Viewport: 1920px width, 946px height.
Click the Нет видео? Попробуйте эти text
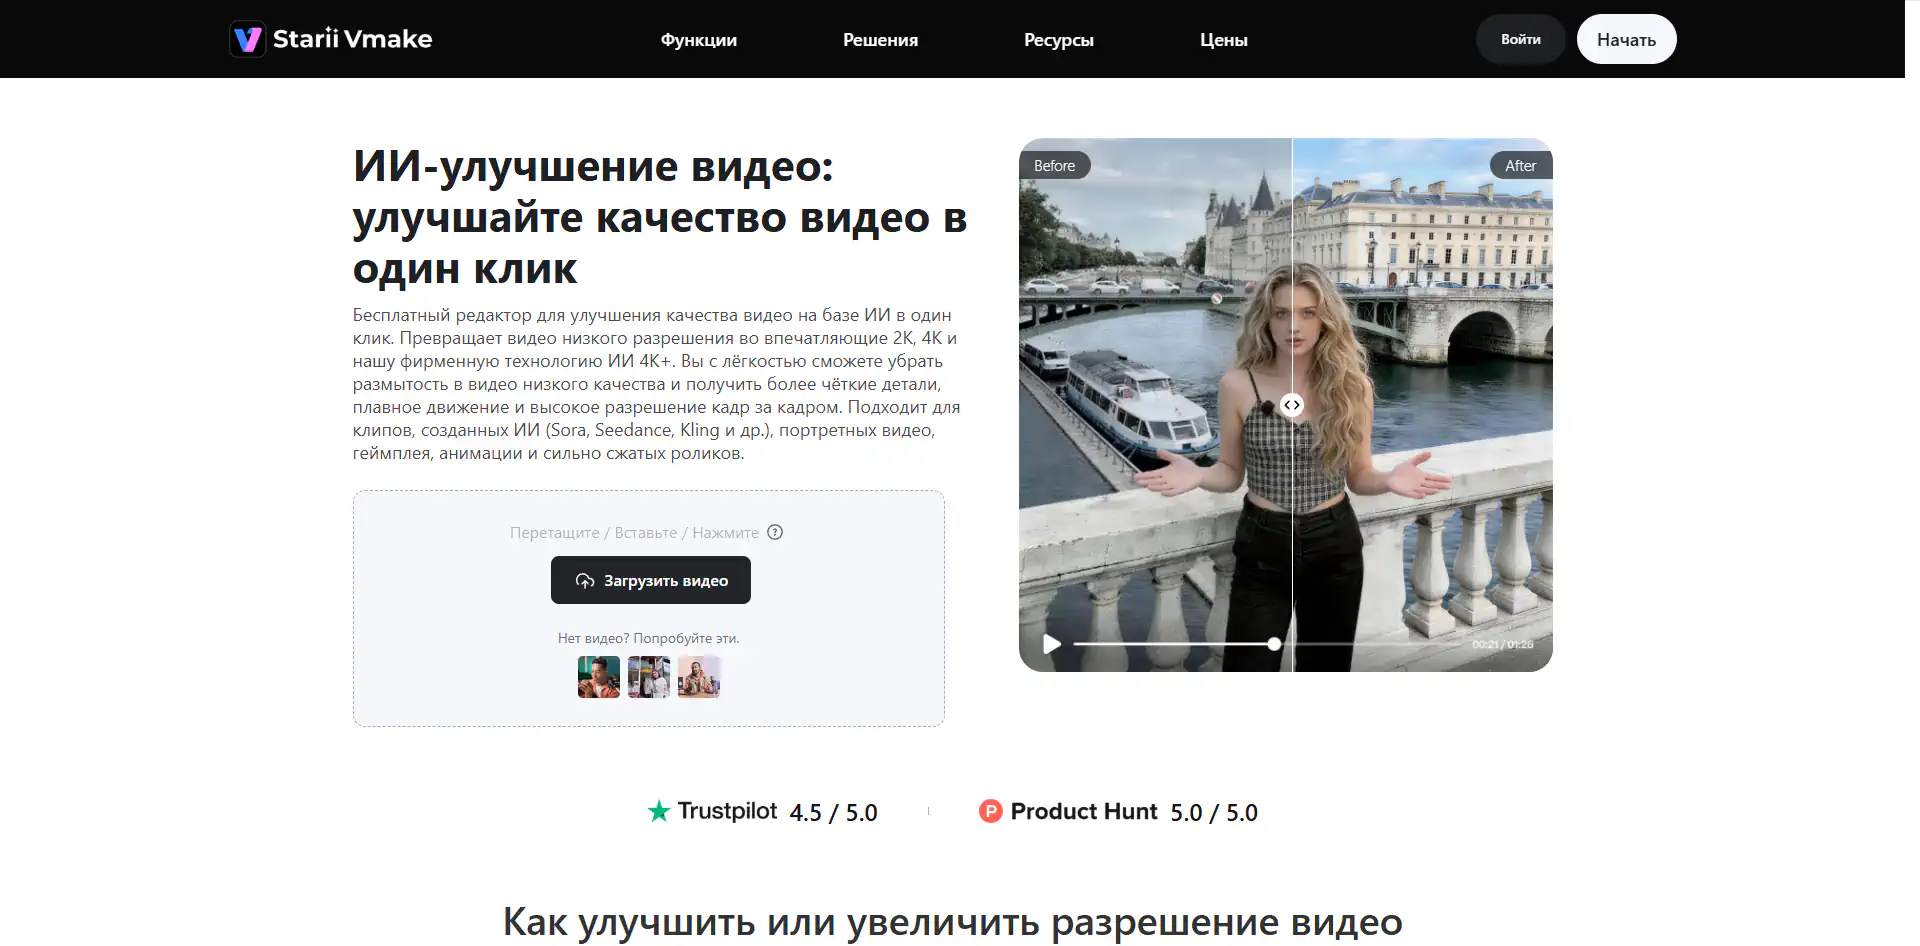(x=649, y=638)
